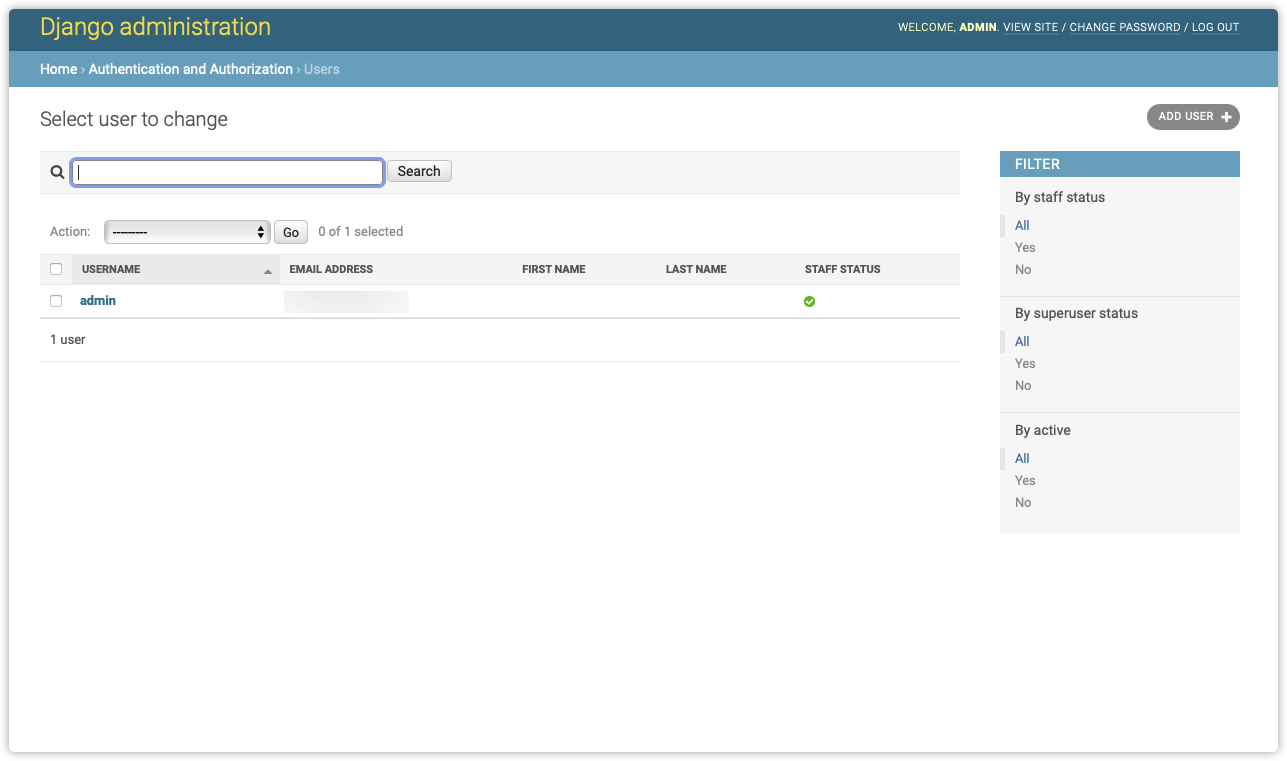Image resolution: width=1287 pixels, height=761 pixels.
Task: Click View Site link
Action: point(1030,27)
